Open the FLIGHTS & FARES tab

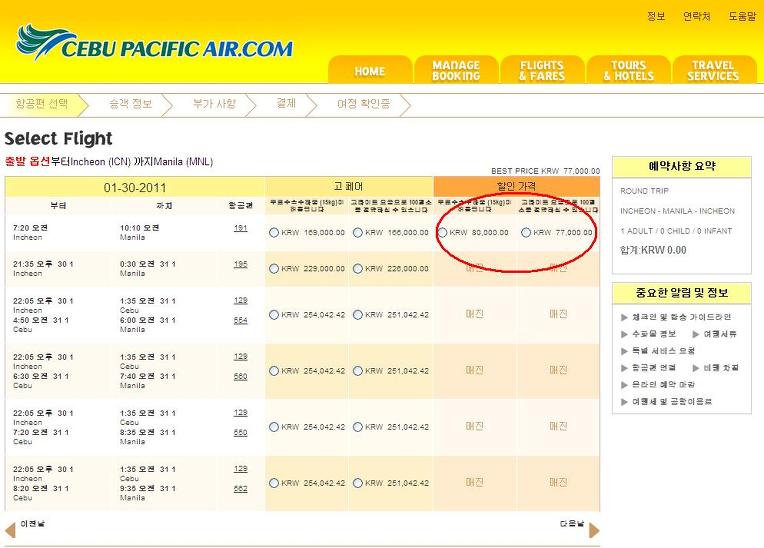coord(542,71)
